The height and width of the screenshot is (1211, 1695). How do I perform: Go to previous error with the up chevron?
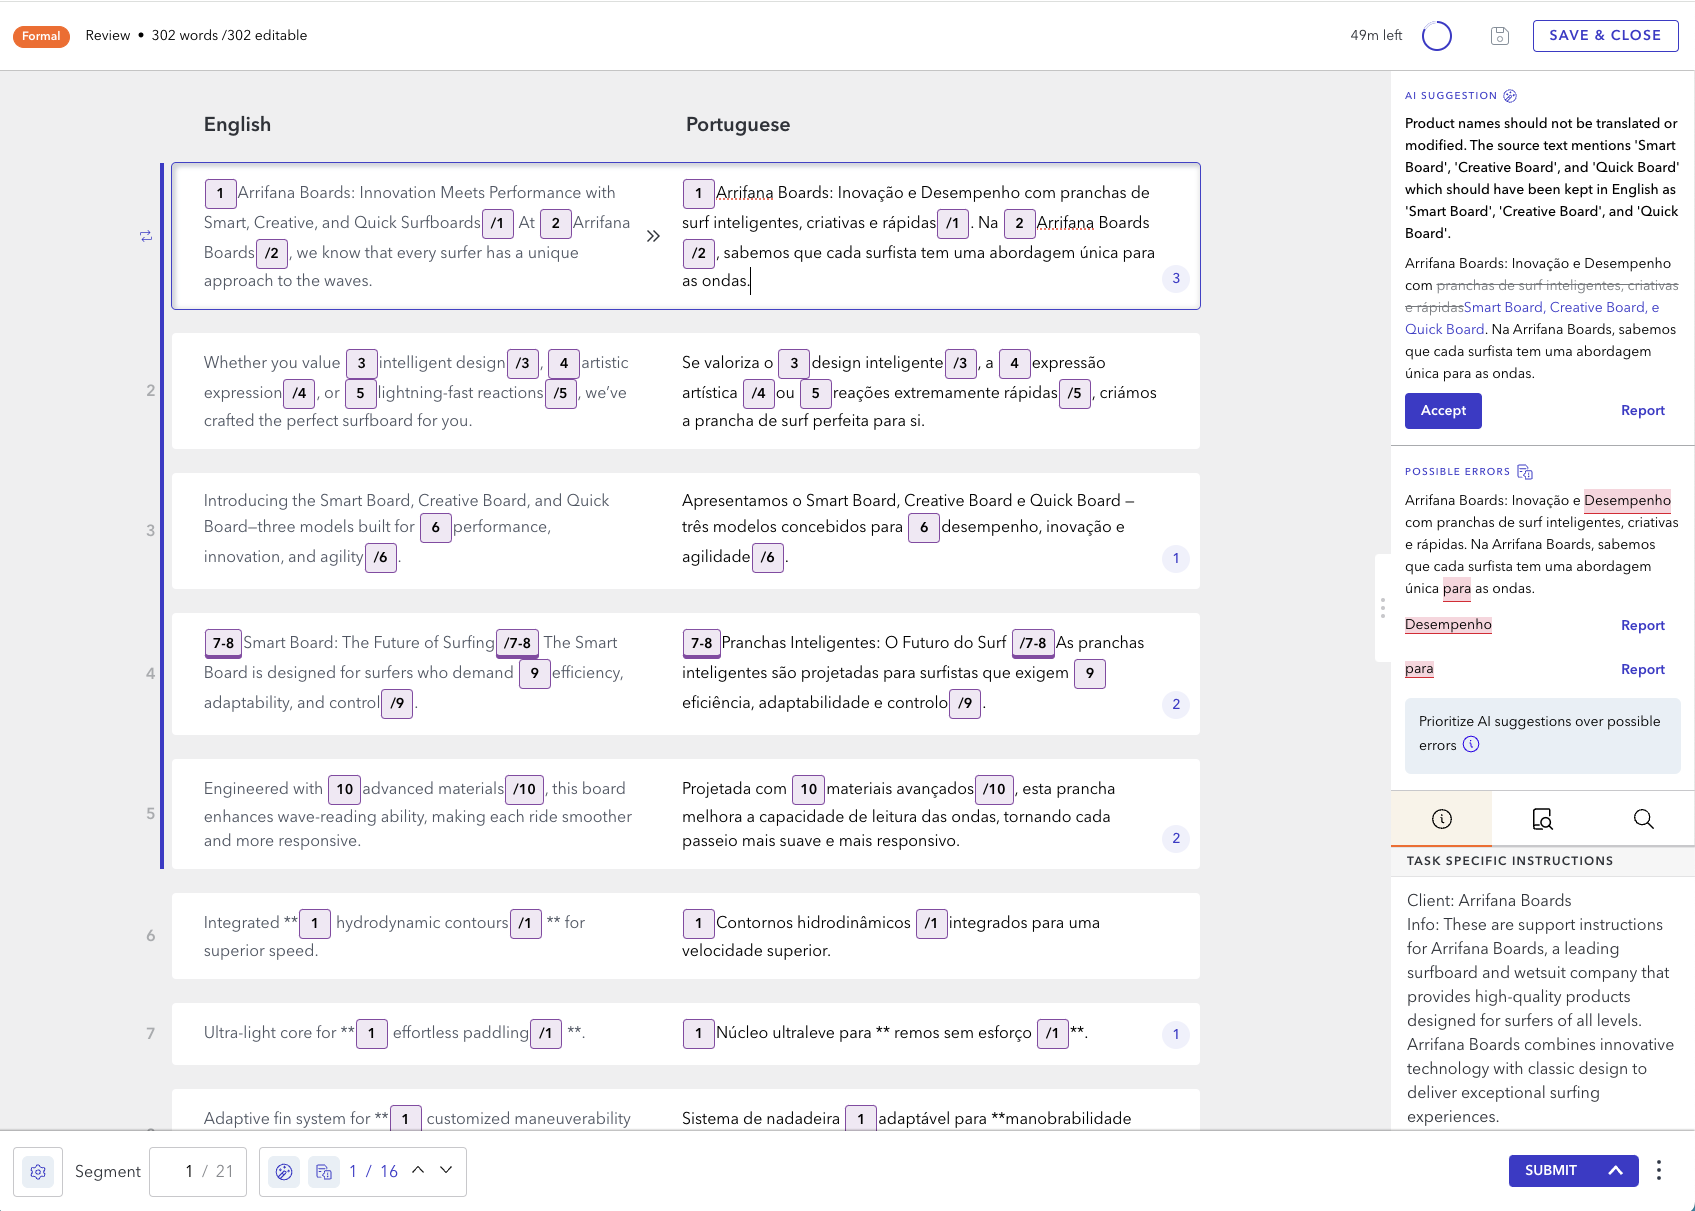click(x=418, y=1170)
